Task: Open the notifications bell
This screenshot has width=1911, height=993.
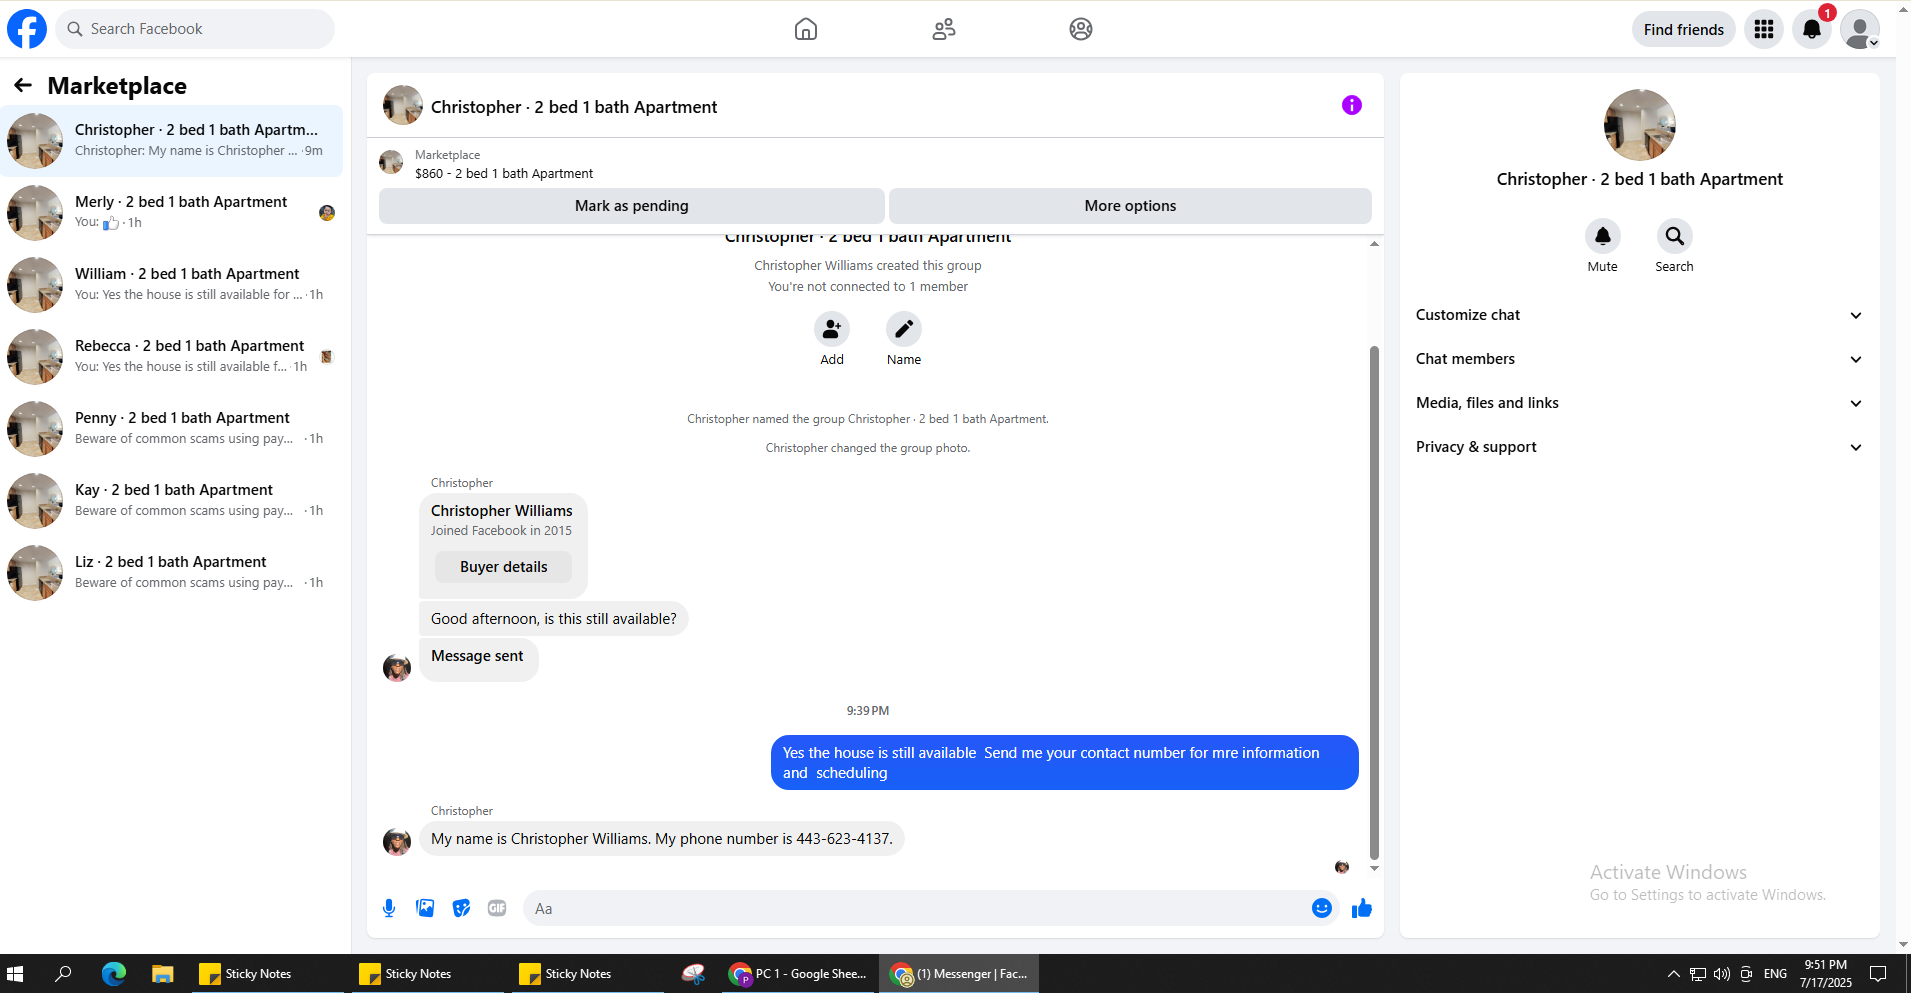Action: 1812,29
